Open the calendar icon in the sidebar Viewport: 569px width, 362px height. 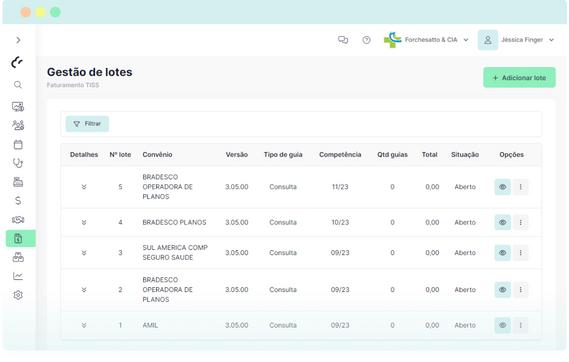(x=18, y=145)
